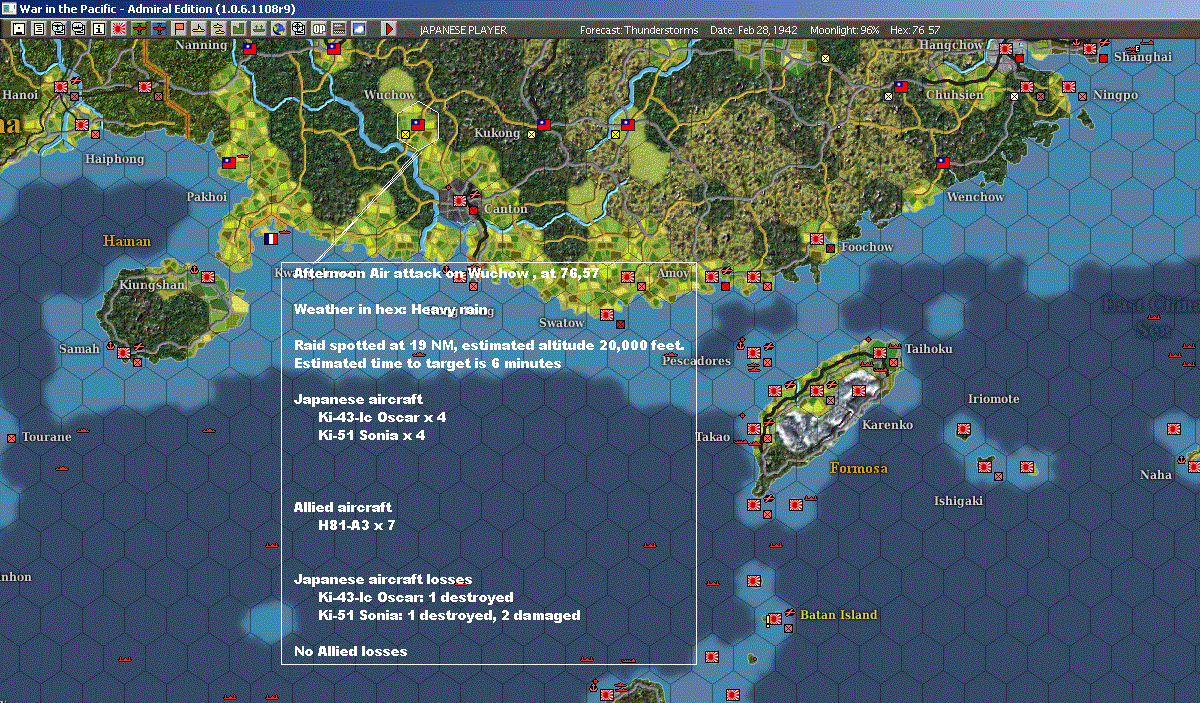Select the Japanese flag base at Canton
Screen dimensions: 1200x703
point(462,200)
